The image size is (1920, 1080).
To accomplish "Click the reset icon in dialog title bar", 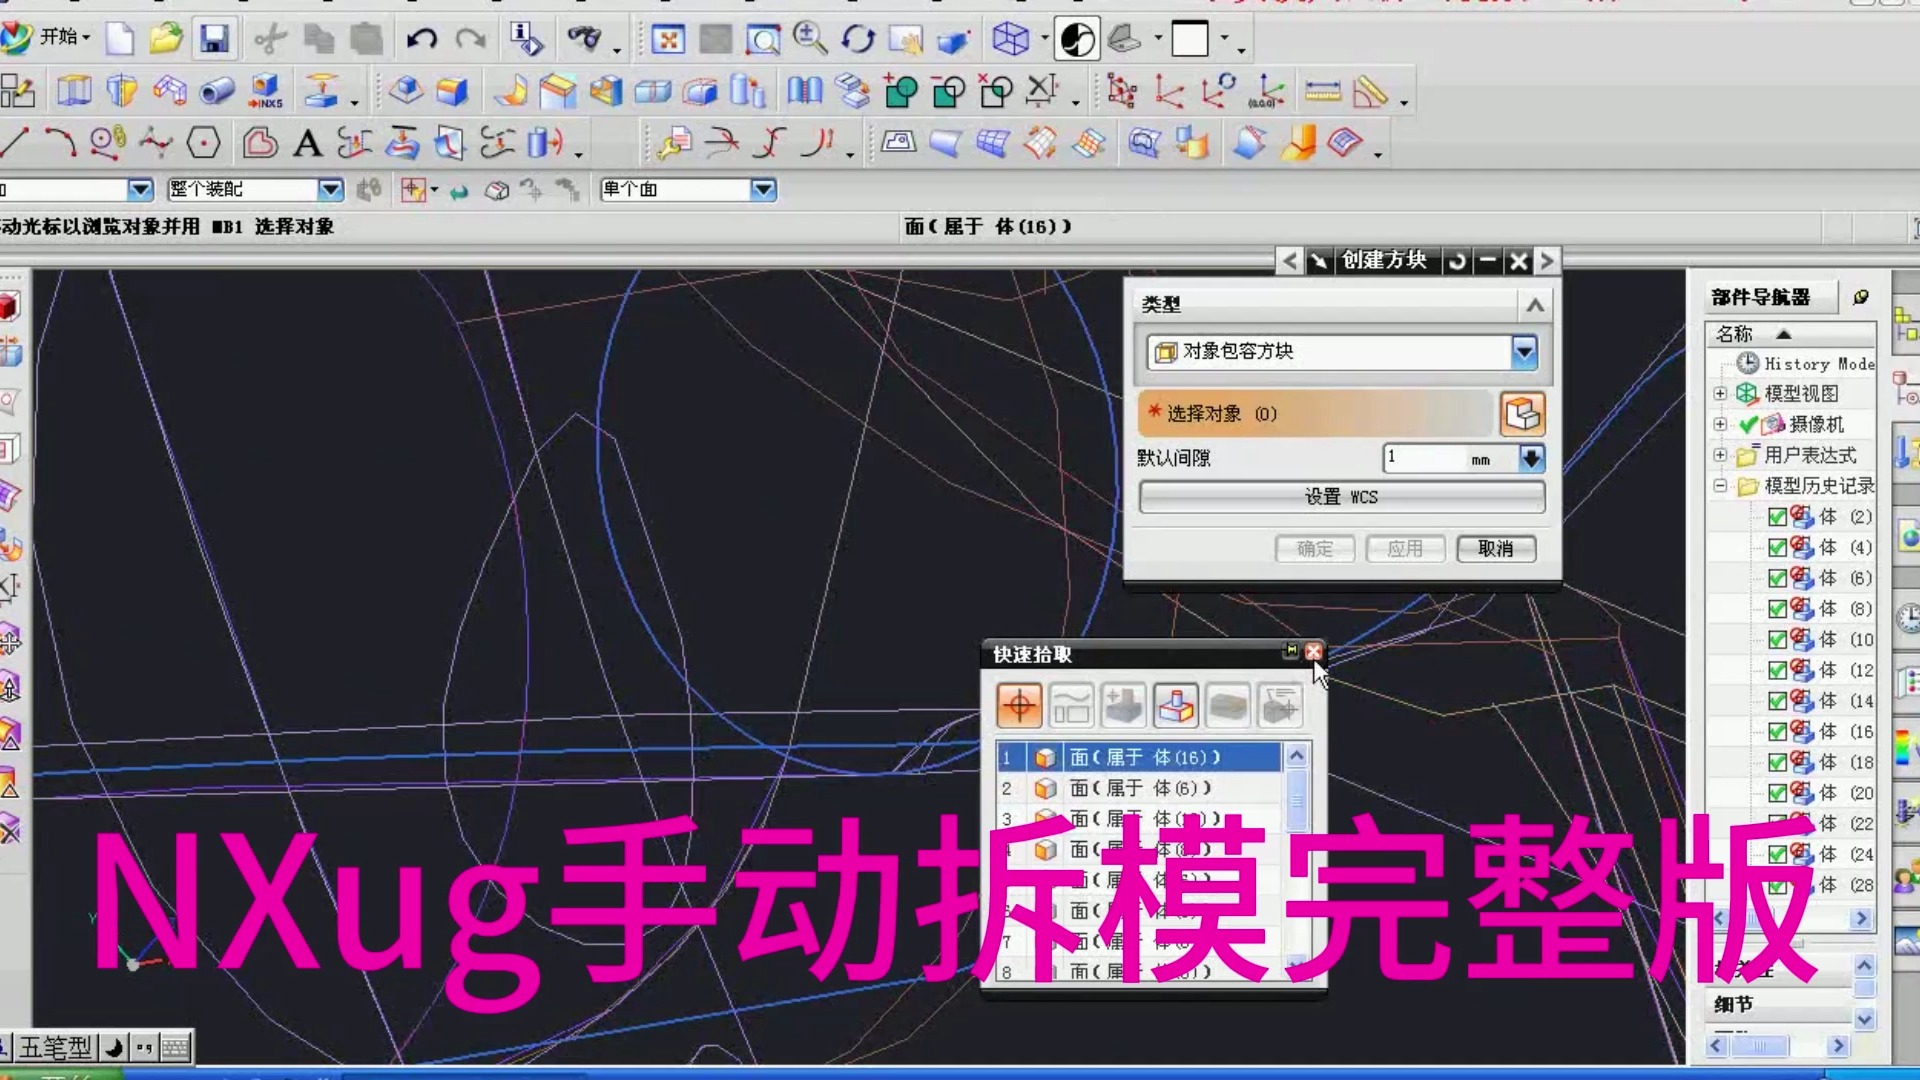I will (x=1457, y=261).
